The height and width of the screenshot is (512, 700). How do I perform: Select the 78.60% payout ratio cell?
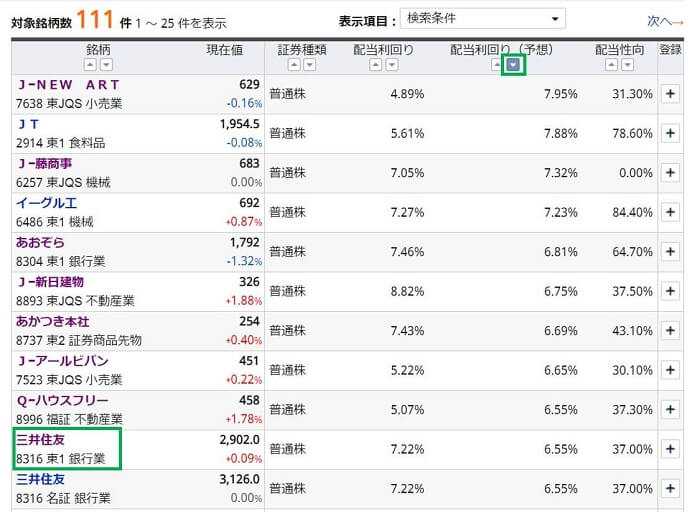pyautogui.click(x=632, y=133)
